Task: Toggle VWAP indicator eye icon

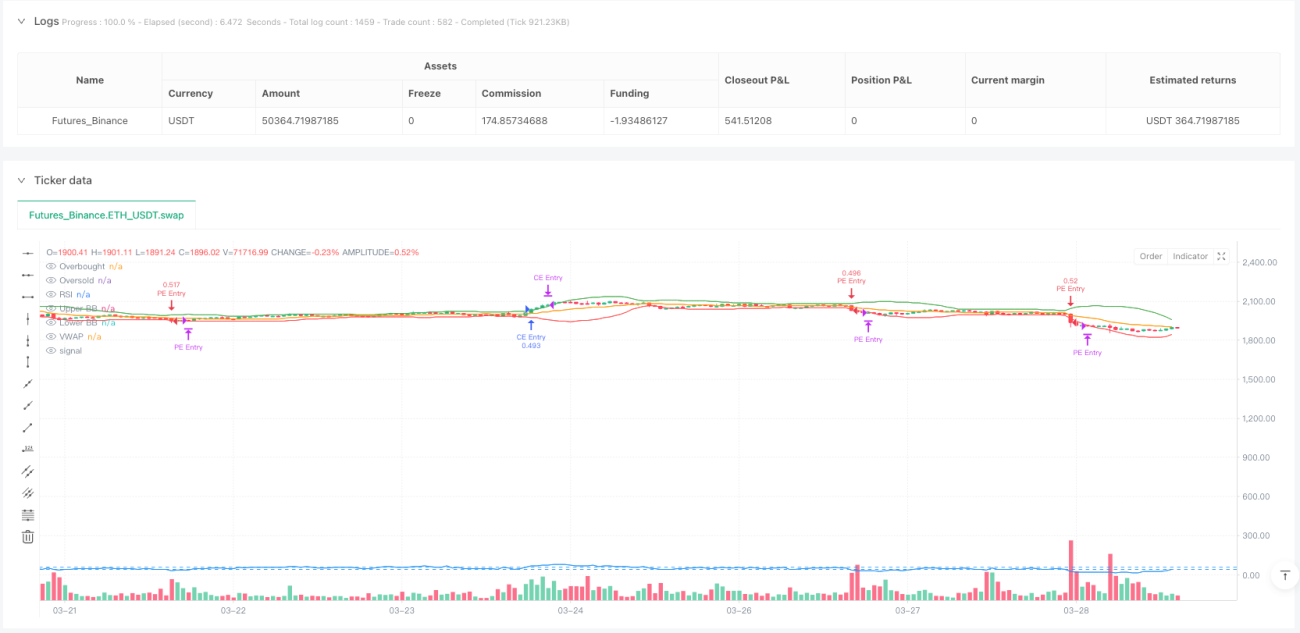Action: 52,337
